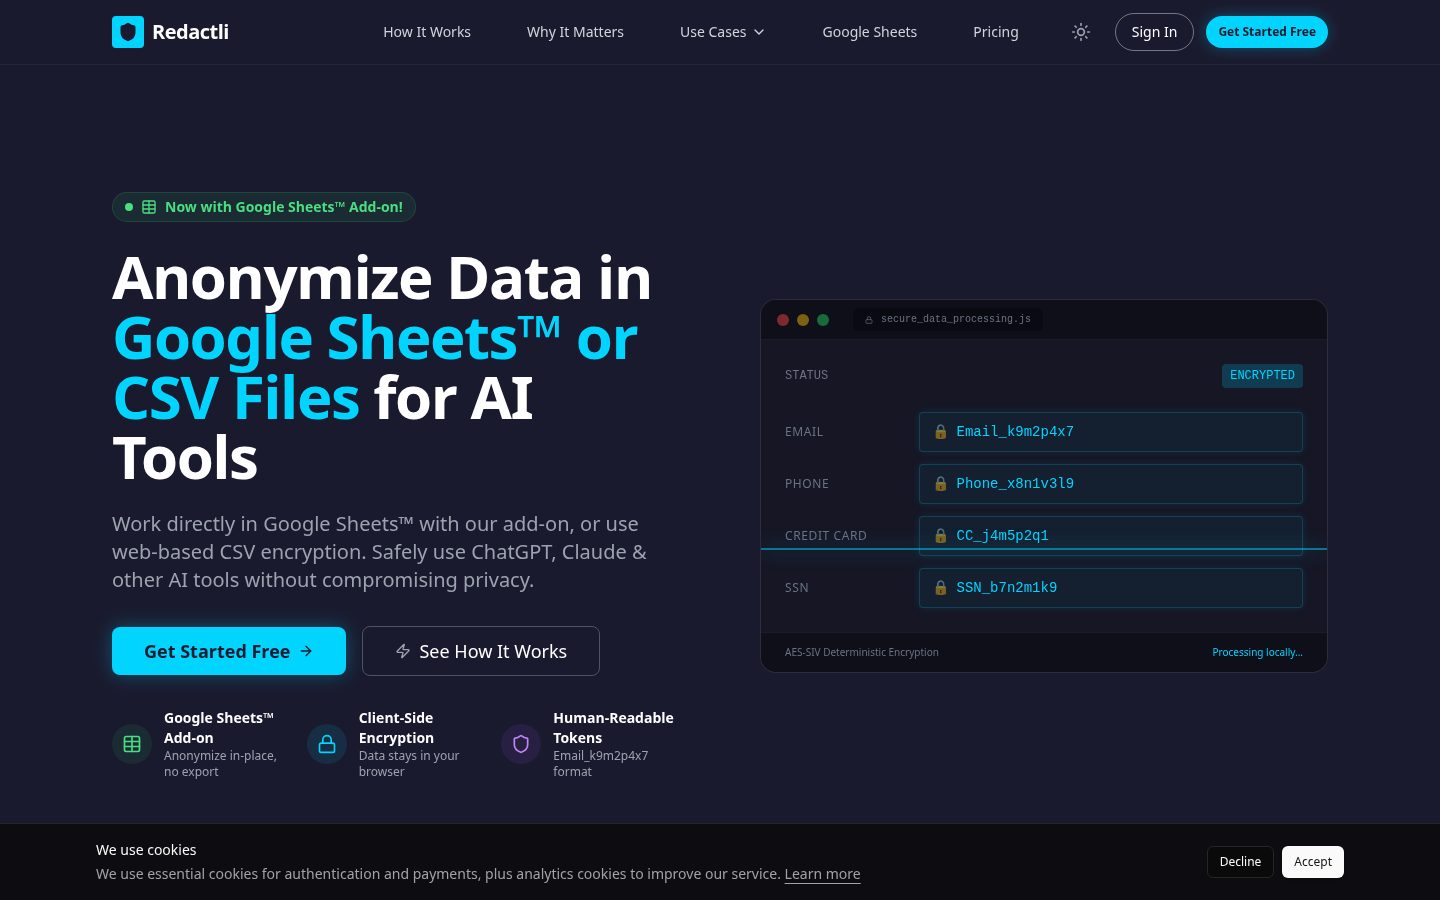This screenshot has width=1440, height=900.
Task: Click the Now with Google Sheets Add-on badge
Action: [264, 207]
